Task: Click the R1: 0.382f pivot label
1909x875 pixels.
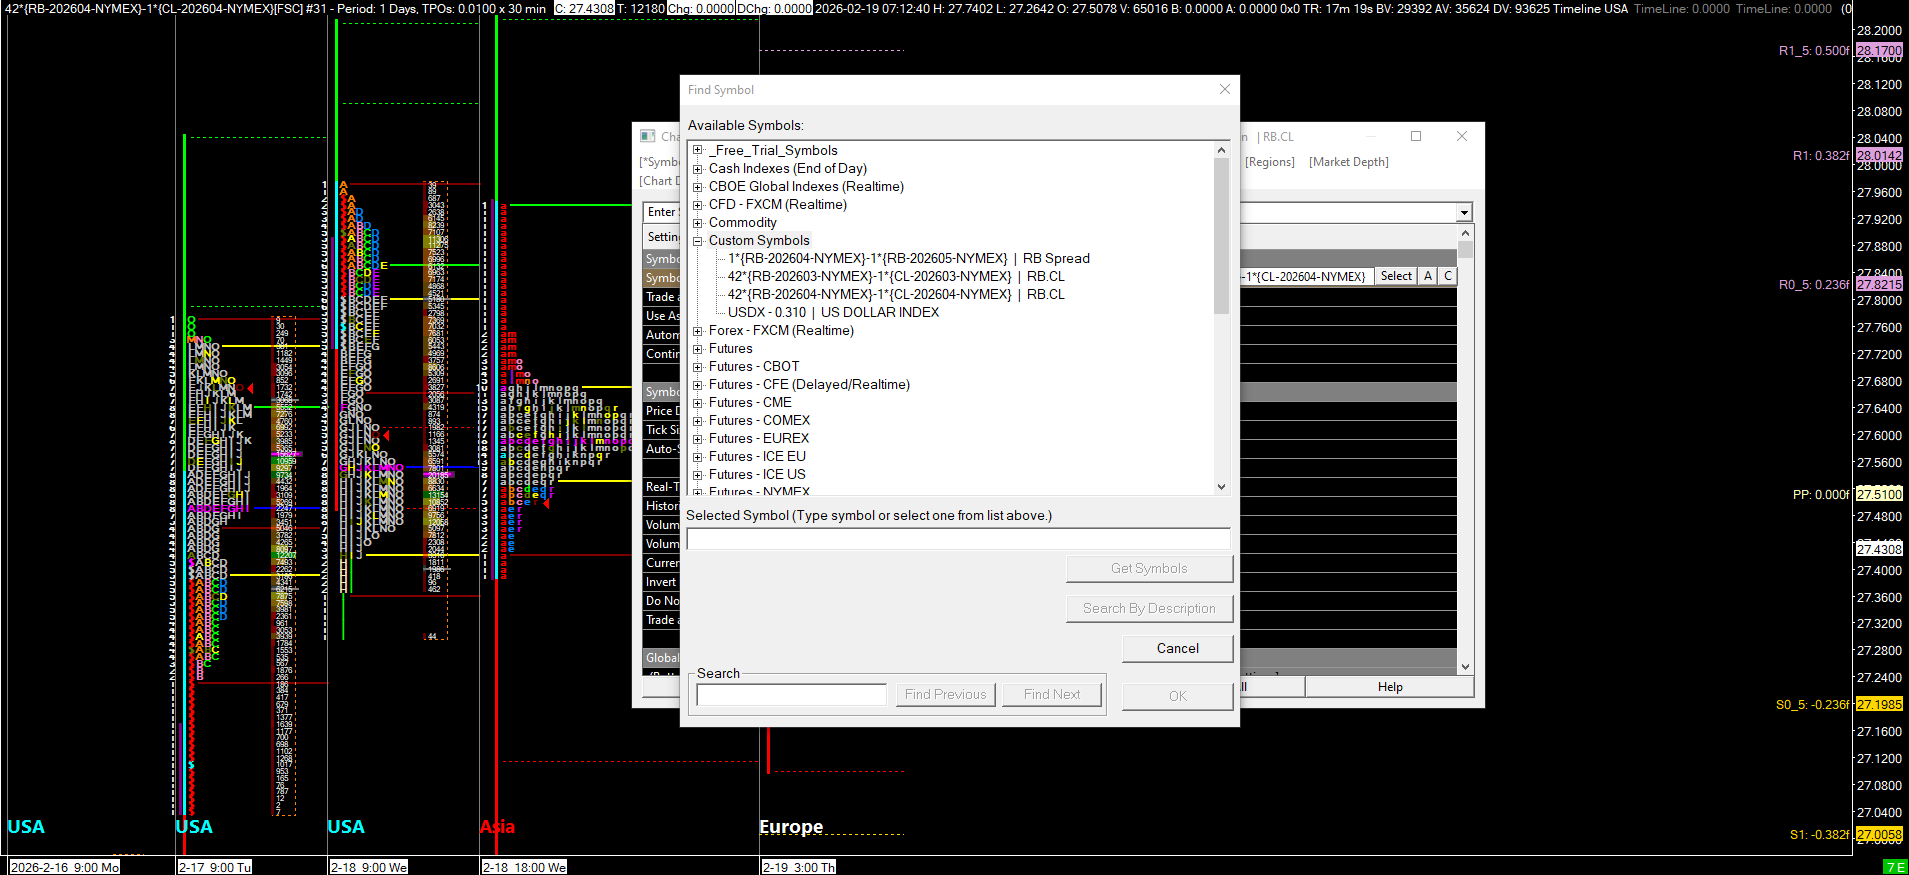Action: coord(1821,156)
